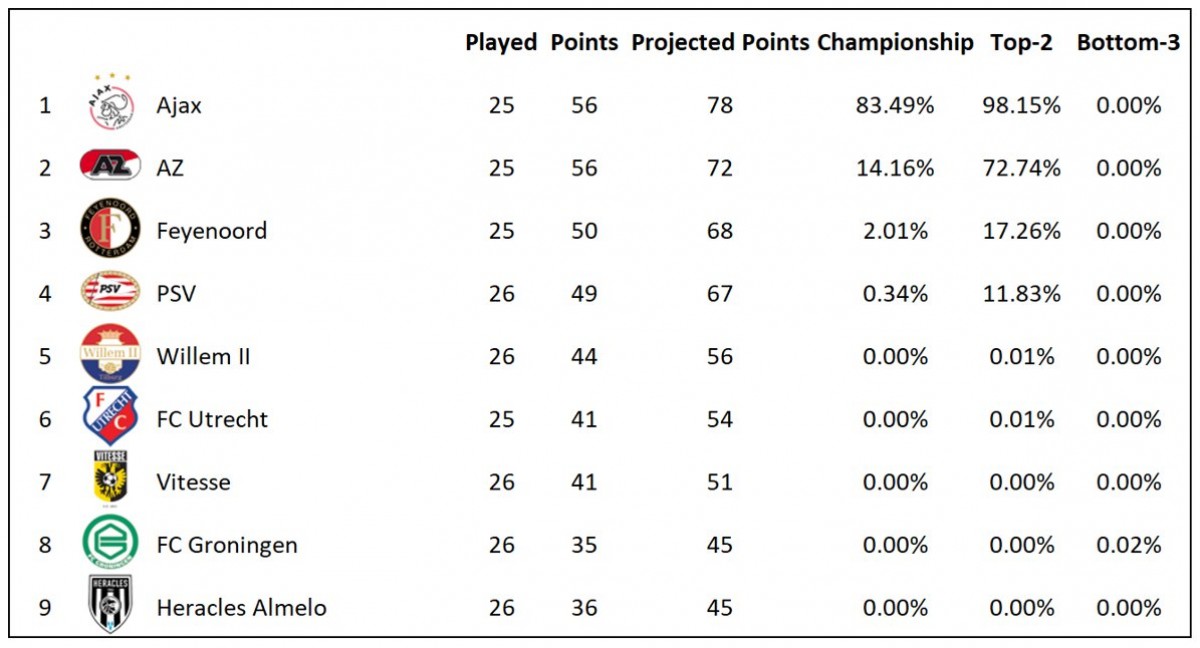Click the Vitesse club crest

(x=110, y=478)
